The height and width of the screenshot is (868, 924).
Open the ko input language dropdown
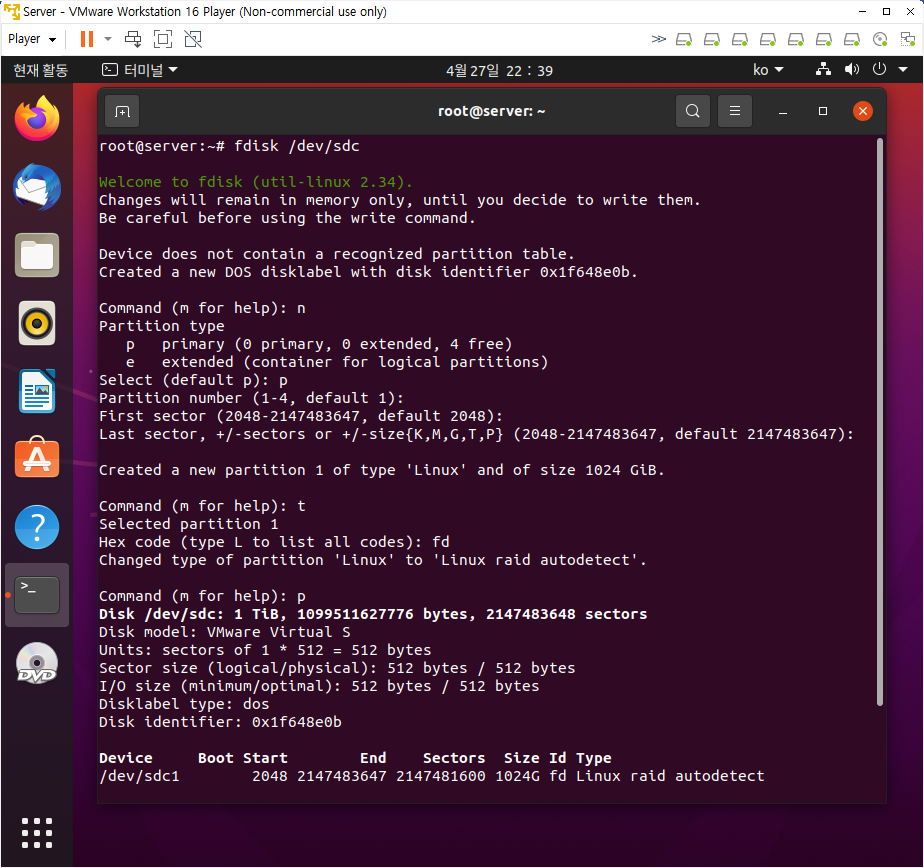coord(768,70)
